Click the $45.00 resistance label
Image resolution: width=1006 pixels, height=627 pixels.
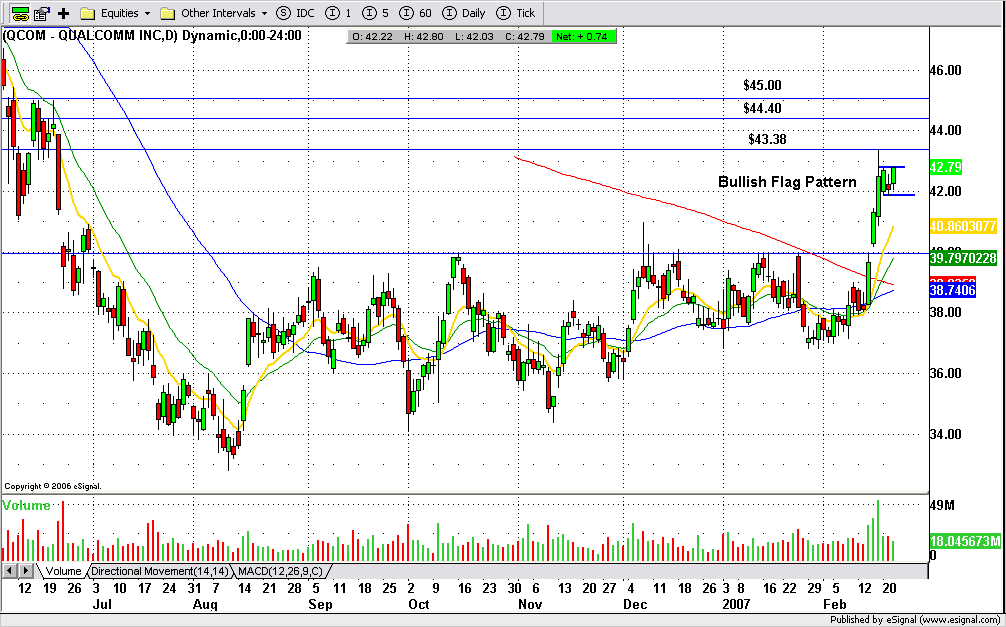[x=762, y=85]
